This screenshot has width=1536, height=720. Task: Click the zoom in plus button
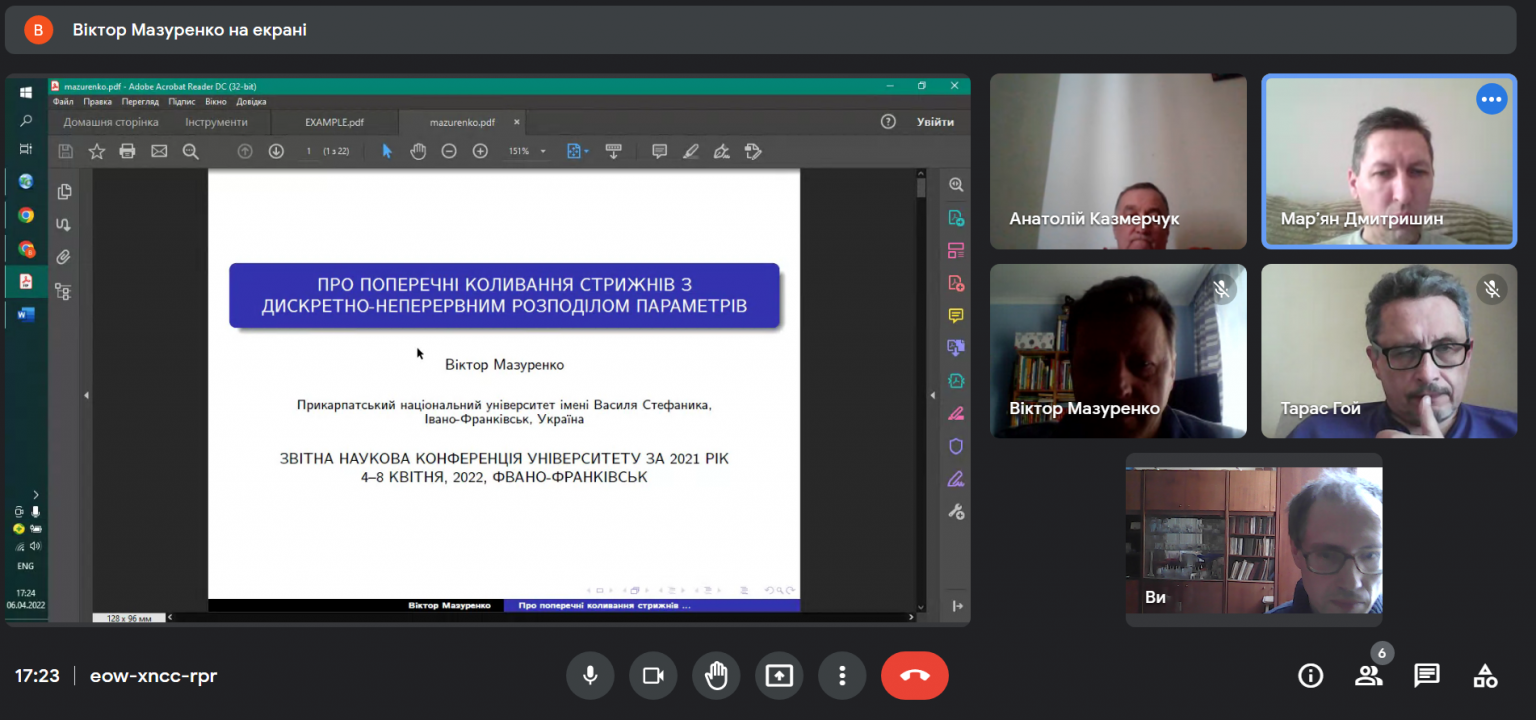tap(480, 151)
